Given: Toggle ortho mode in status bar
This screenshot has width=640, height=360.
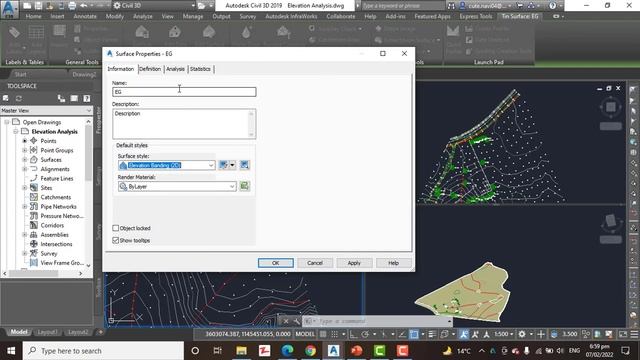Looking at the screenshot, I should pos(353,334).
